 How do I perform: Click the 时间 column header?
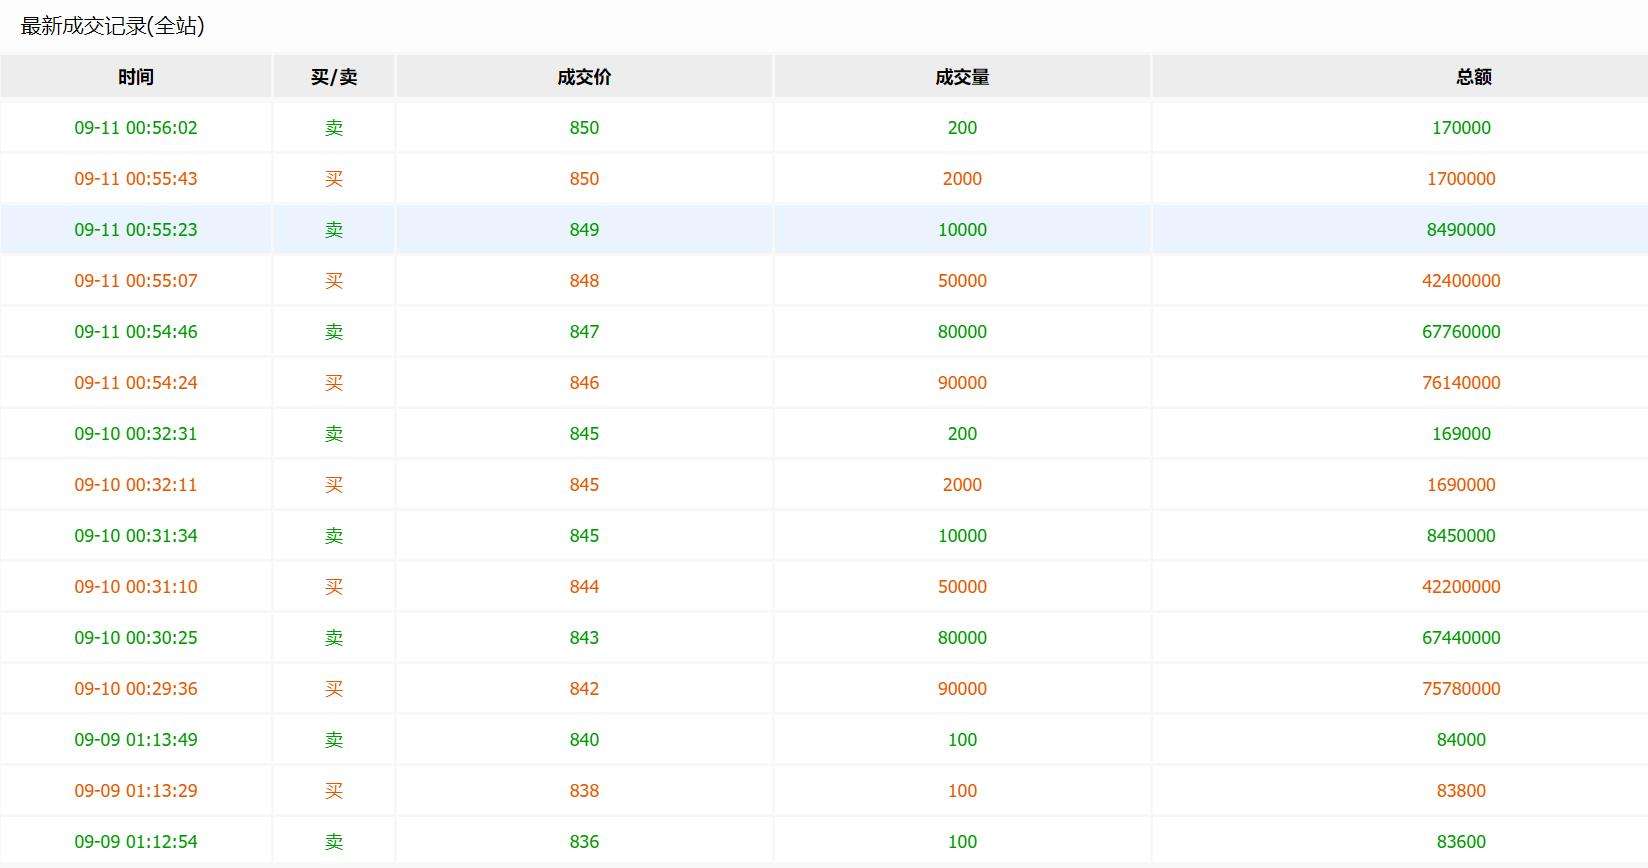pos(136,77)
